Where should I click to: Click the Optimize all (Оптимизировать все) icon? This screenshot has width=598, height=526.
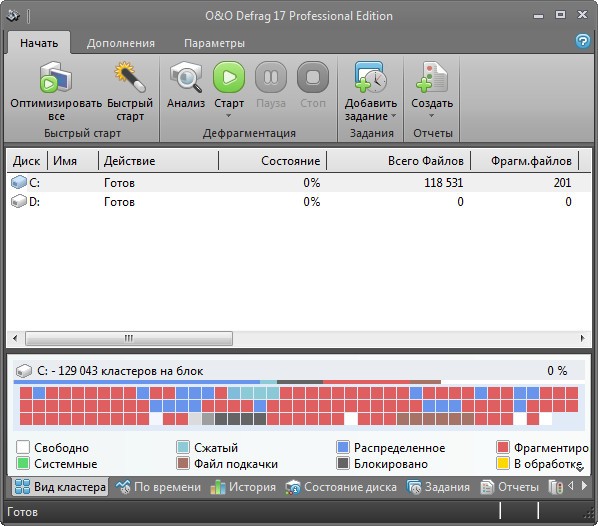56,77
